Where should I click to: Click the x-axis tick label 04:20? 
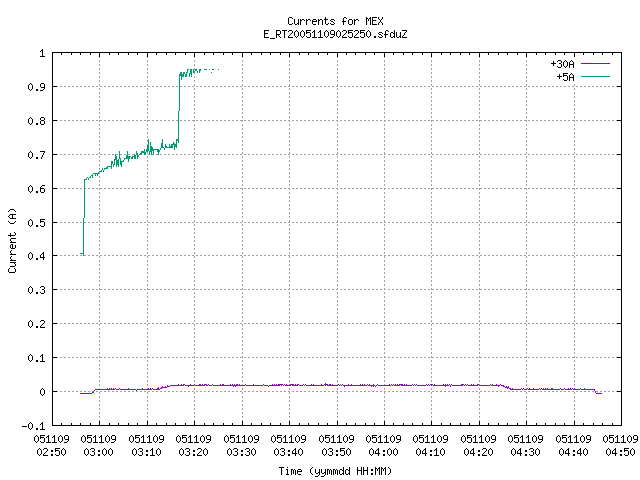point(479,452)
